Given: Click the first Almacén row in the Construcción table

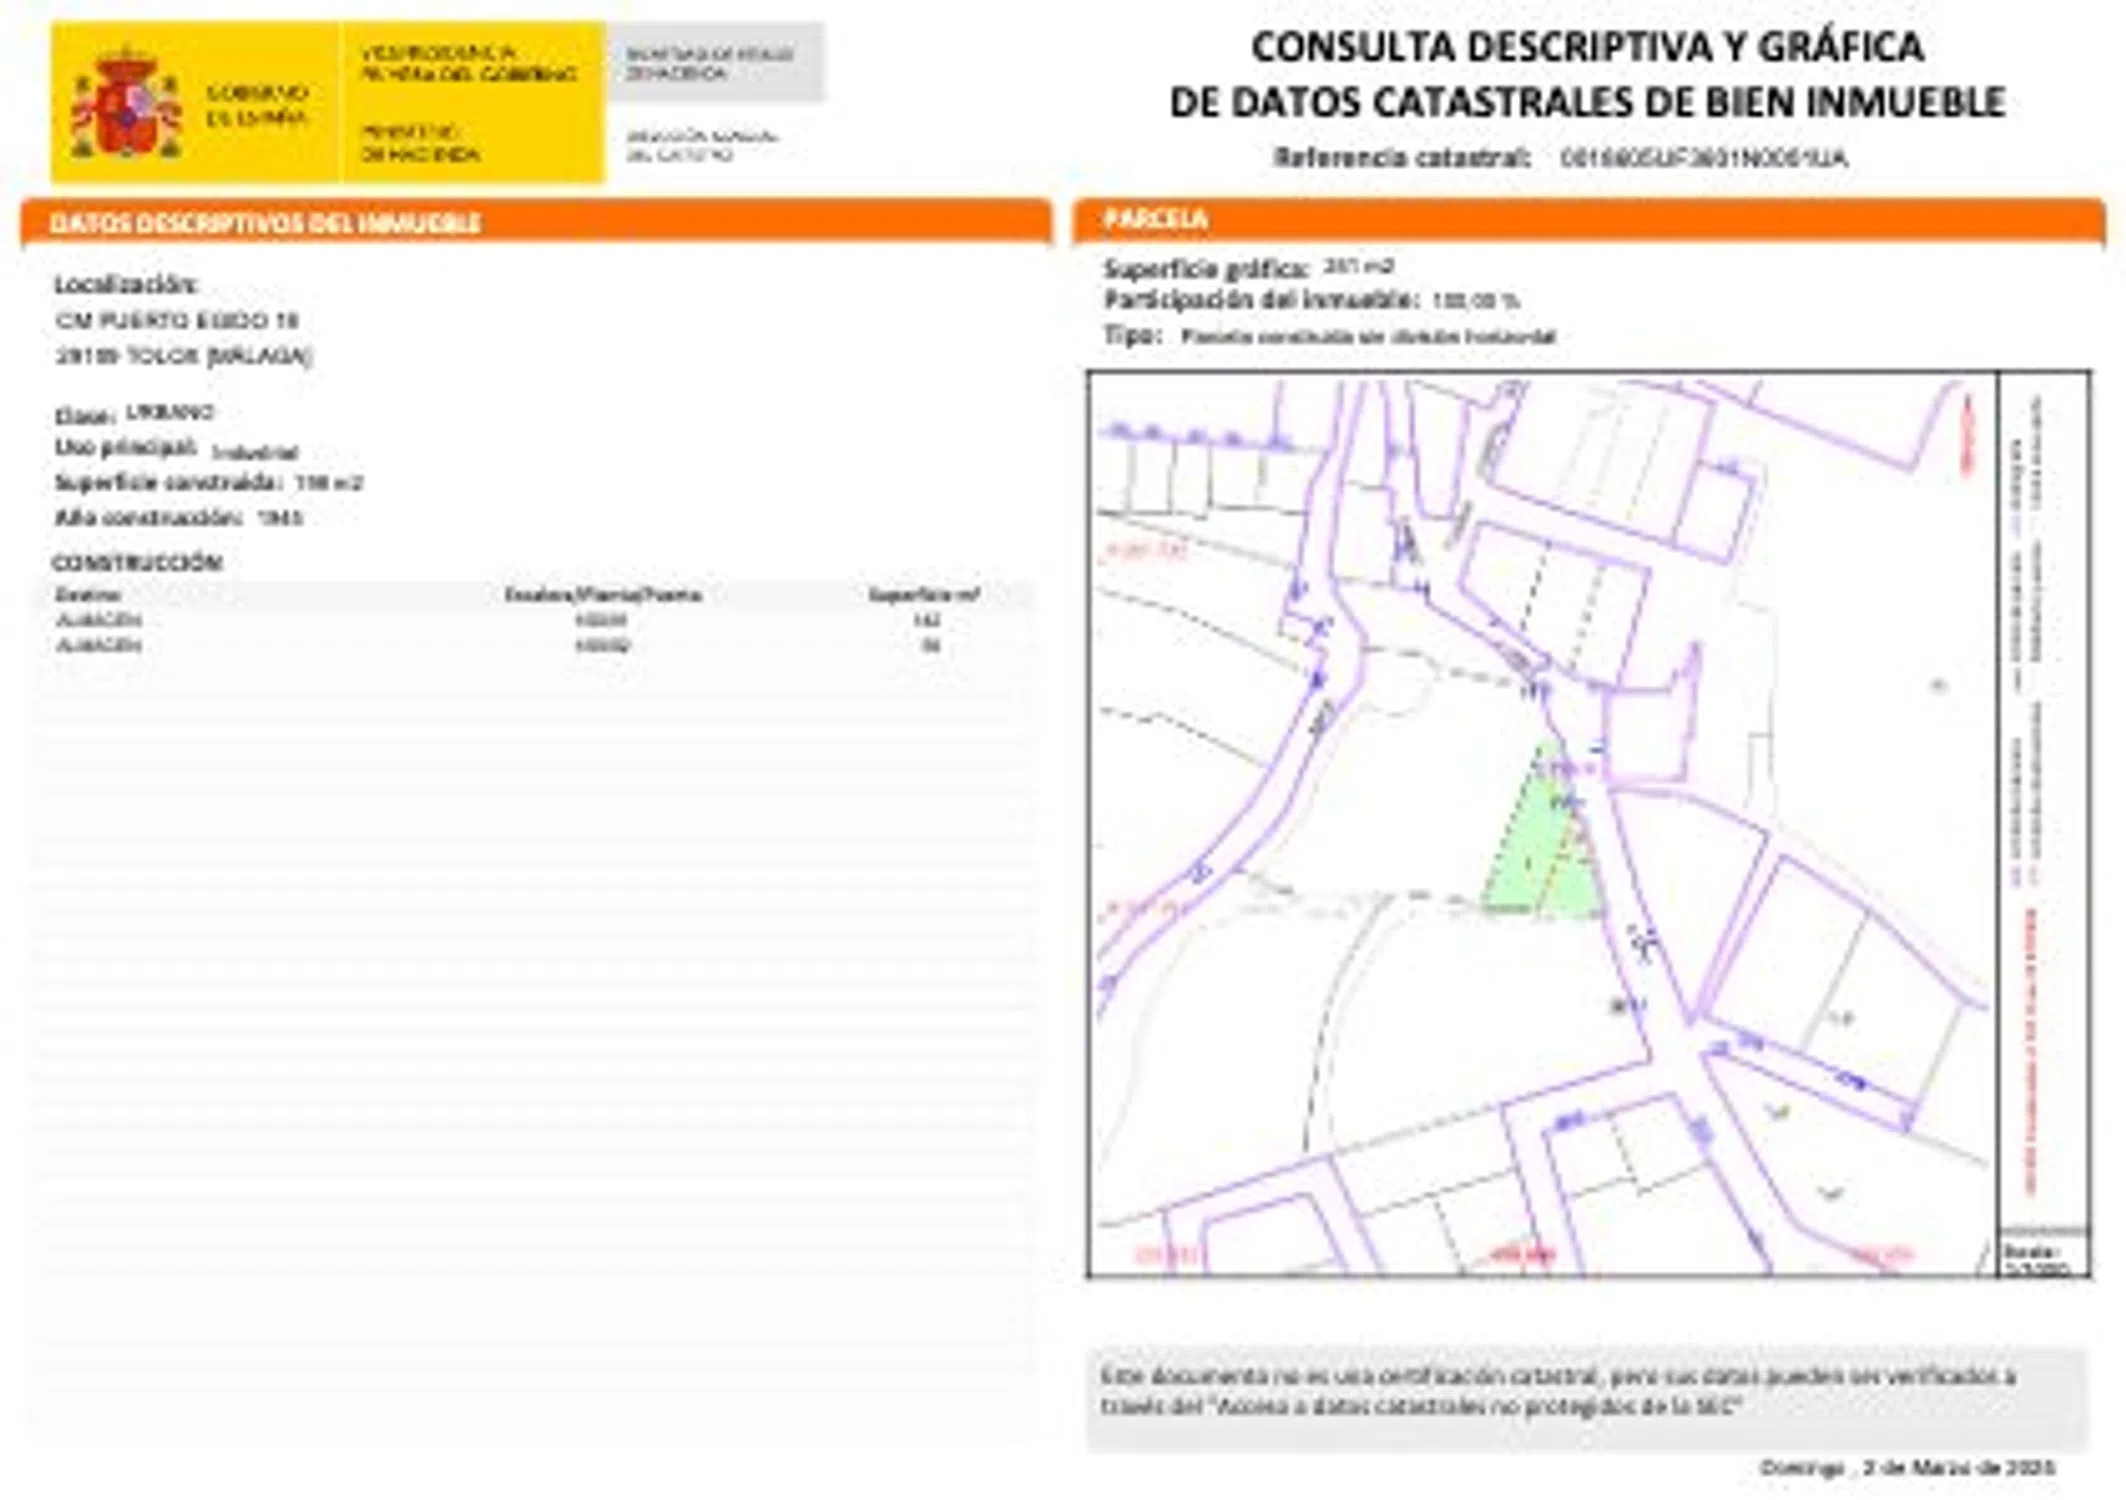Looking at the screenshot, I should pyautogui.click(x=98, y=620).
